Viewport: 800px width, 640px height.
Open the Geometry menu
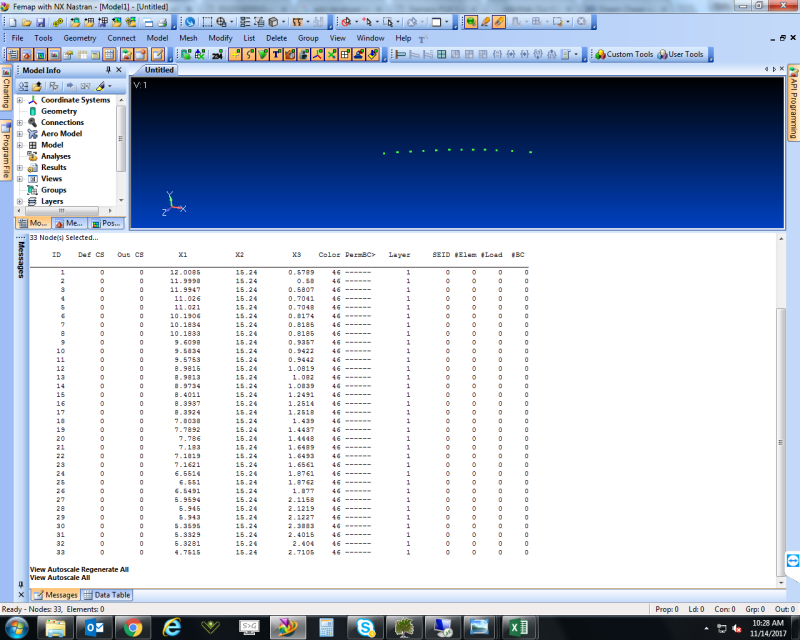[80, 38]
